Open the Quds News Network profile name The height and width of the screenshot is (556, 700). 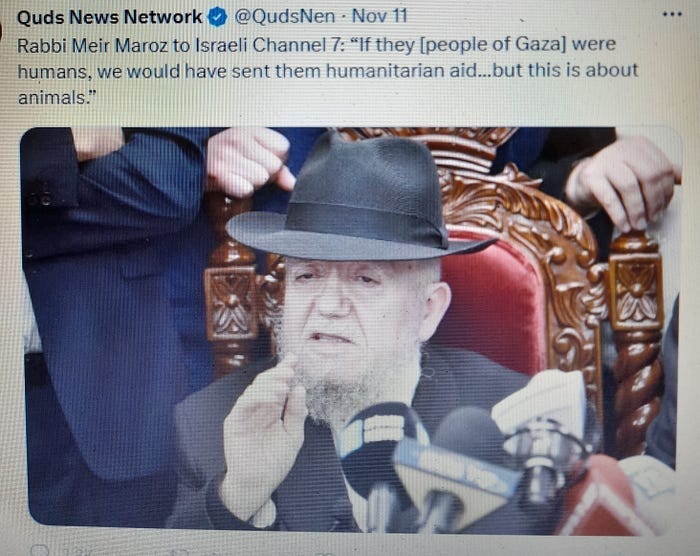tap(109, 17)
